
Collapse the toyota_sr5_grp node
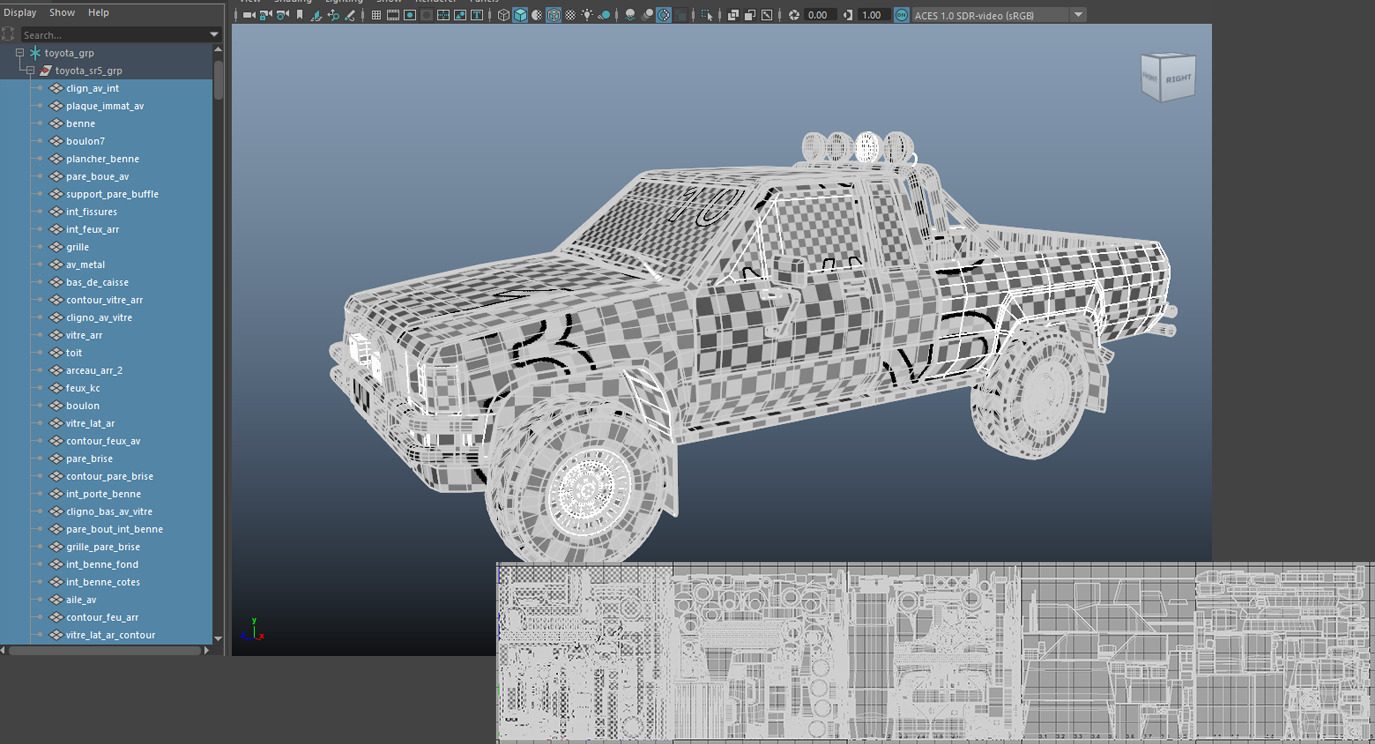click(30, 71)
